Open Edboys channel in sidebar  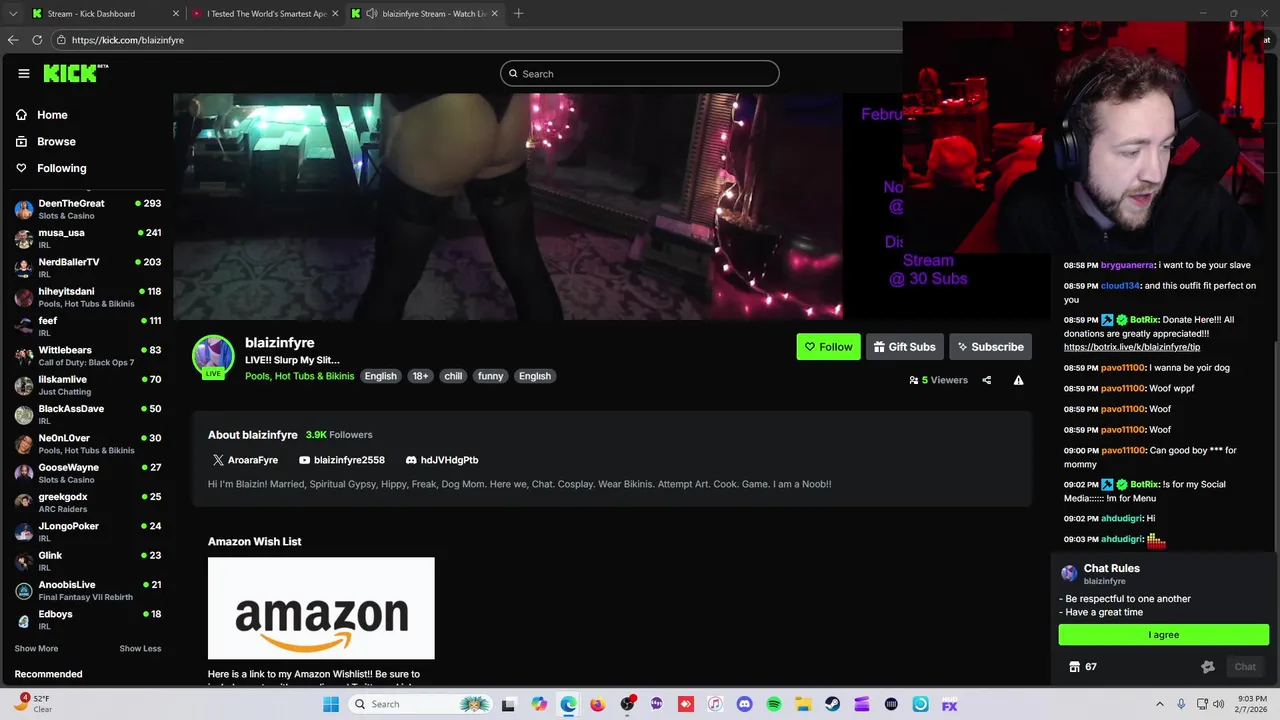tap(88, 619)
